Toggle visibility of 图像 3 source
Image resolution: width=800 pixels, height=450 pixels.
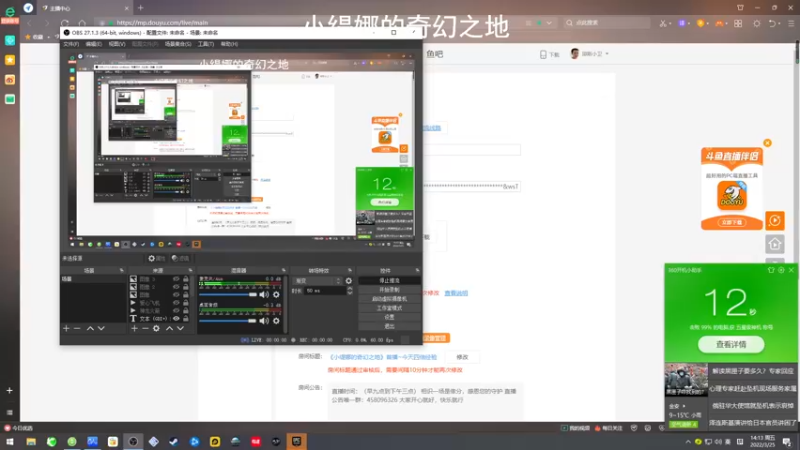176,279
